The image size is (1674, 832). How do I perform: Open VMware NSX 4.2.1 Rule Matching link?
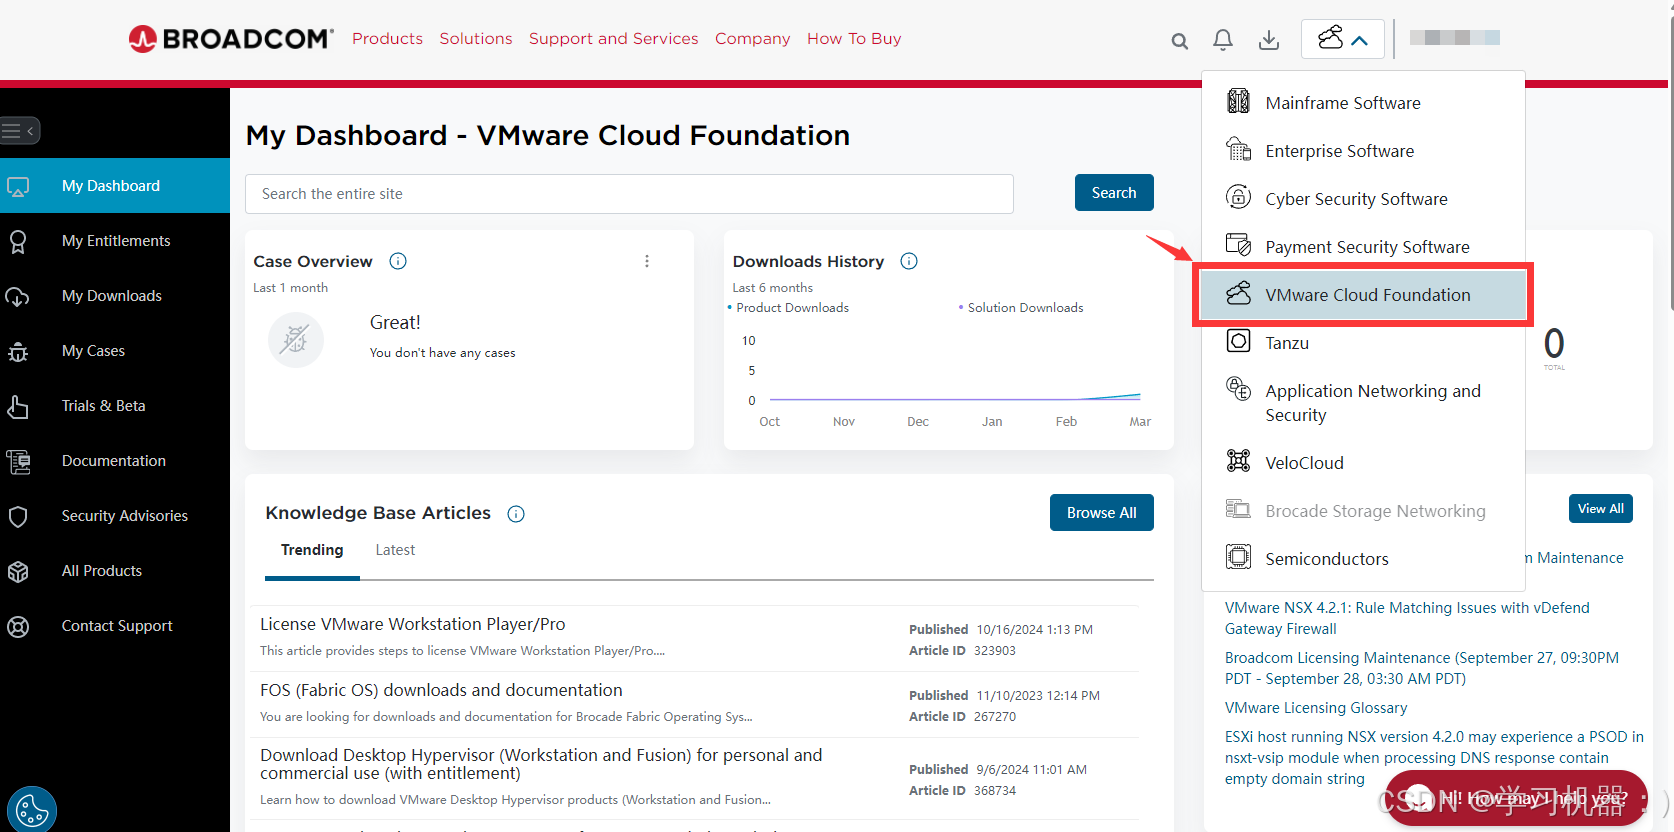1407,618
